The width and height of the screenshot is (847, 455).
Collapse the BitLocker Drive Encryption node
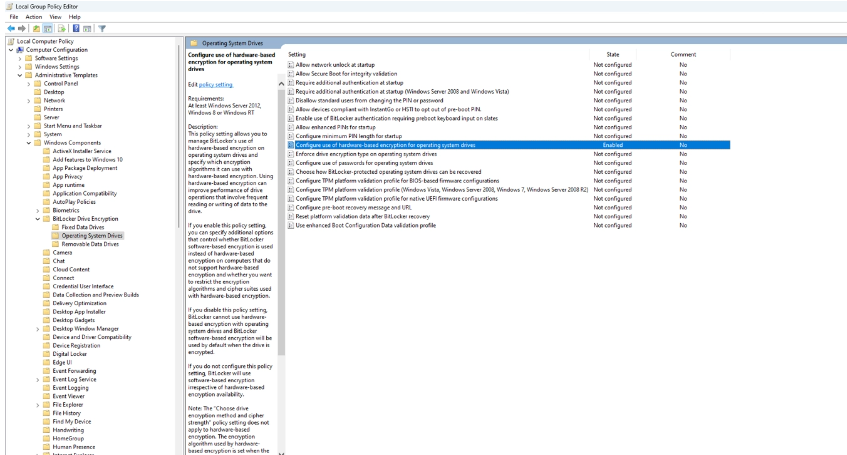click(x=38, y=219)
